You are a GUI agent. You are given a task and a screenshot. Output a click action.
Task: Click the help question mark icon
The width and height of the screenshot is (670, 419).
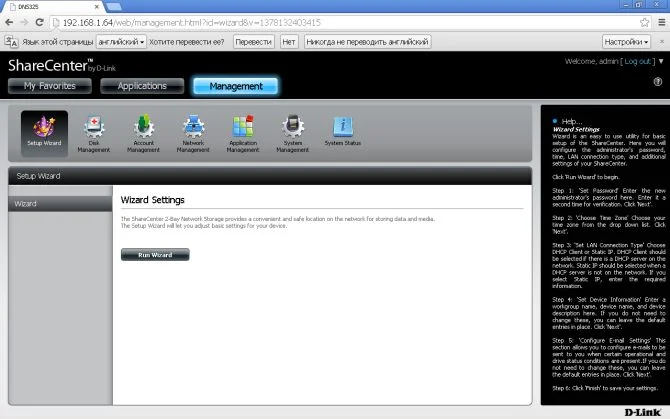[658, 81]
